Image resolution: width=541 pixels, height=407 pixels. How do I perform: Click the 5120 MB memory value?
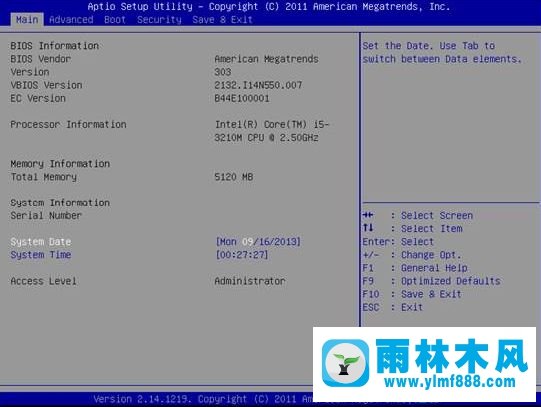click(x=234, y=177)
